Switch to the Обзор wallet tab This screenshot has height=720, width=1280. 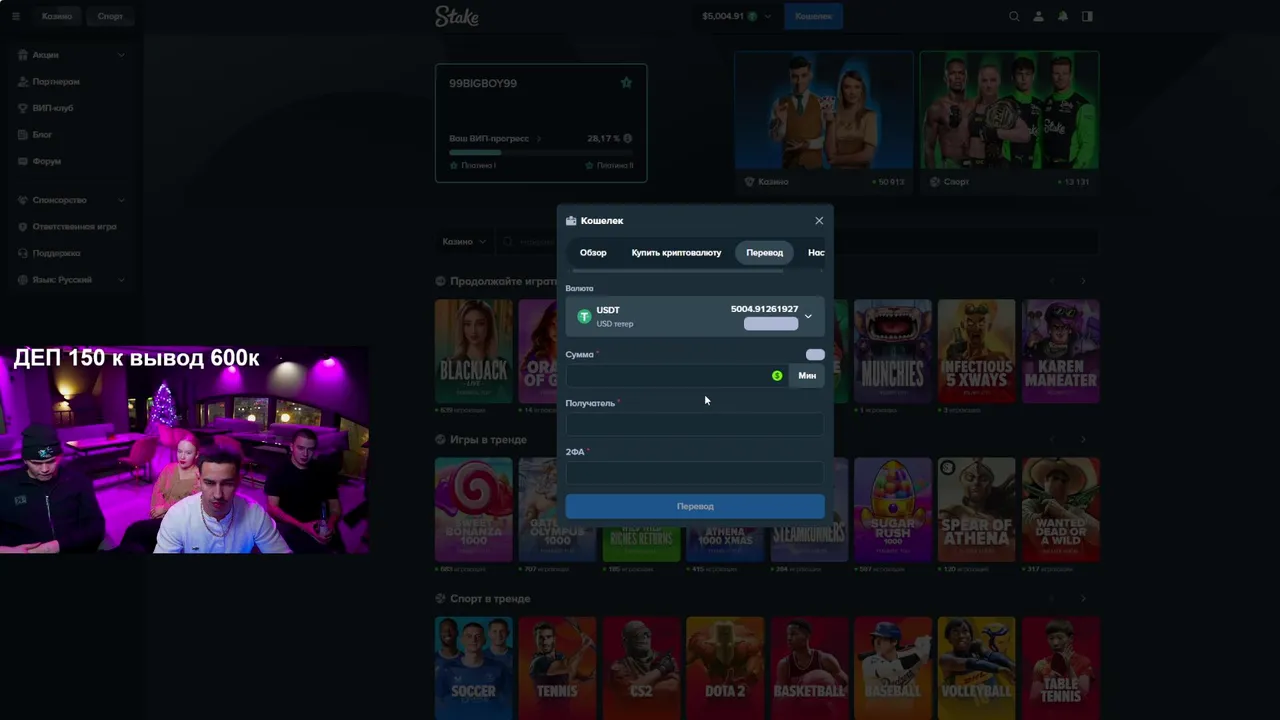click(x=593, y=253)
